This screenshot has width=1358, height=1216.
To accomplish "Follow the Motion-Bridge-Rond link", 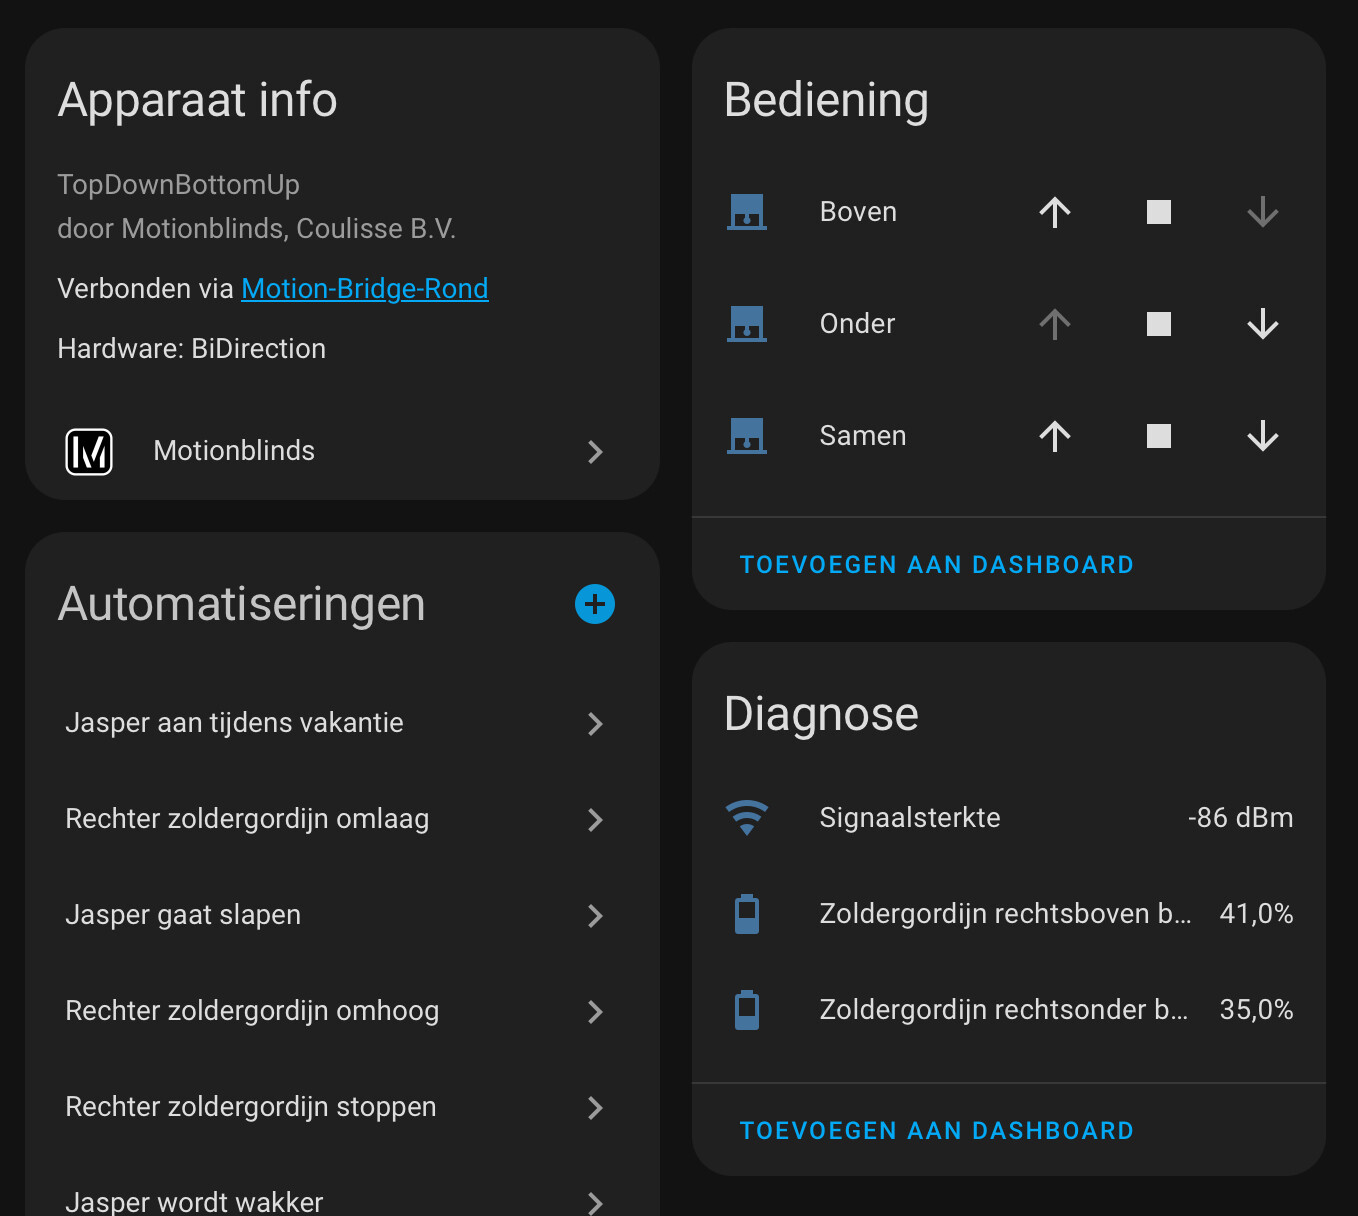I will pos(365,289).
